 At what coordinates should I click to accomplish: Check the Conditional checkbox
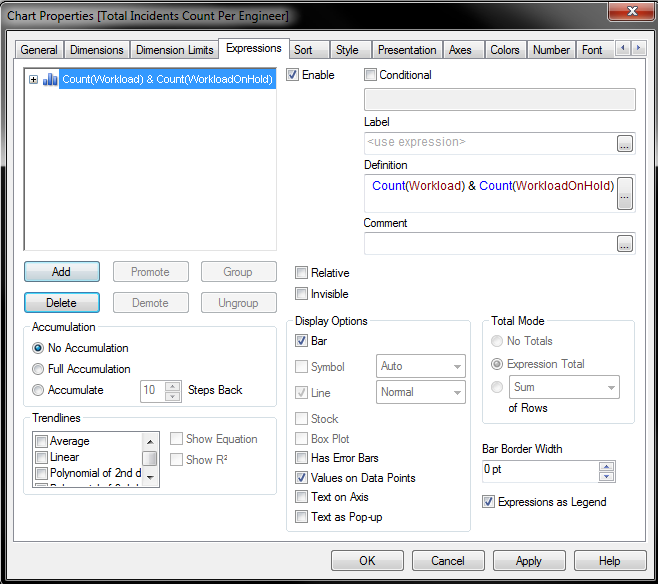371,75
